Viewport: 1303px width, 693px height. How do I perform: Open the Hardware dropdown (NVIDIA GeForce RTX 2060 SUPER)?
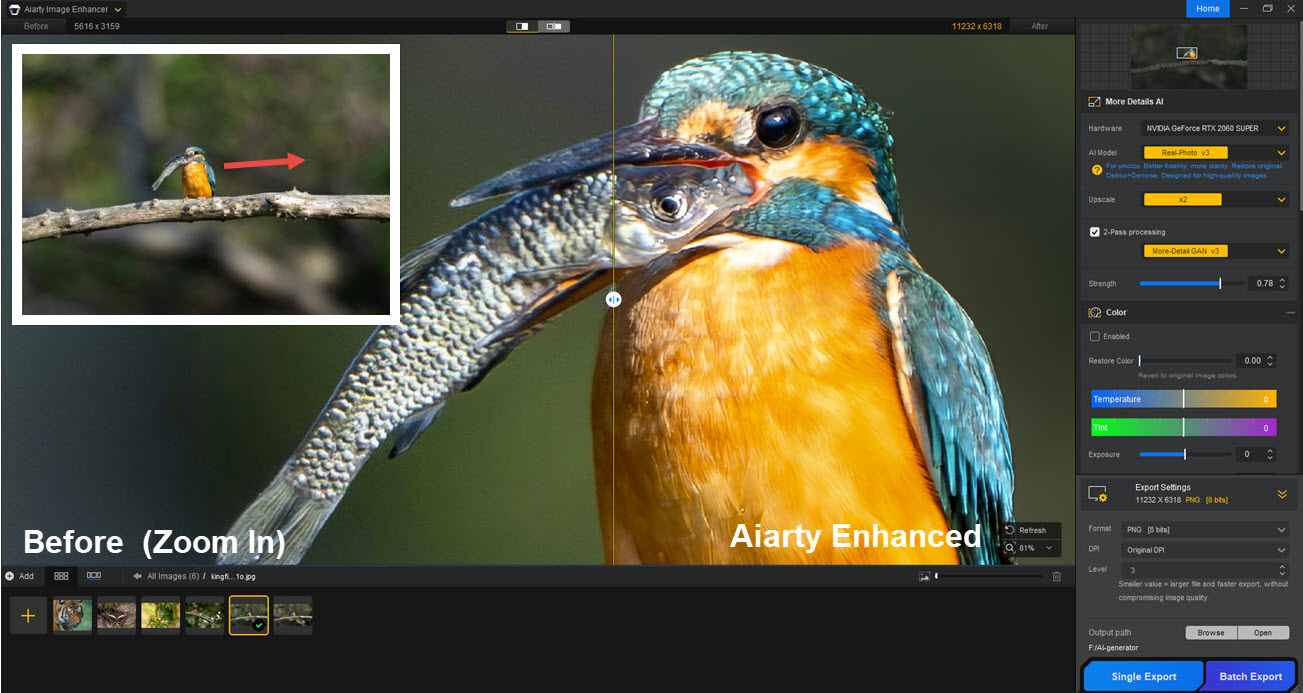1216,128
